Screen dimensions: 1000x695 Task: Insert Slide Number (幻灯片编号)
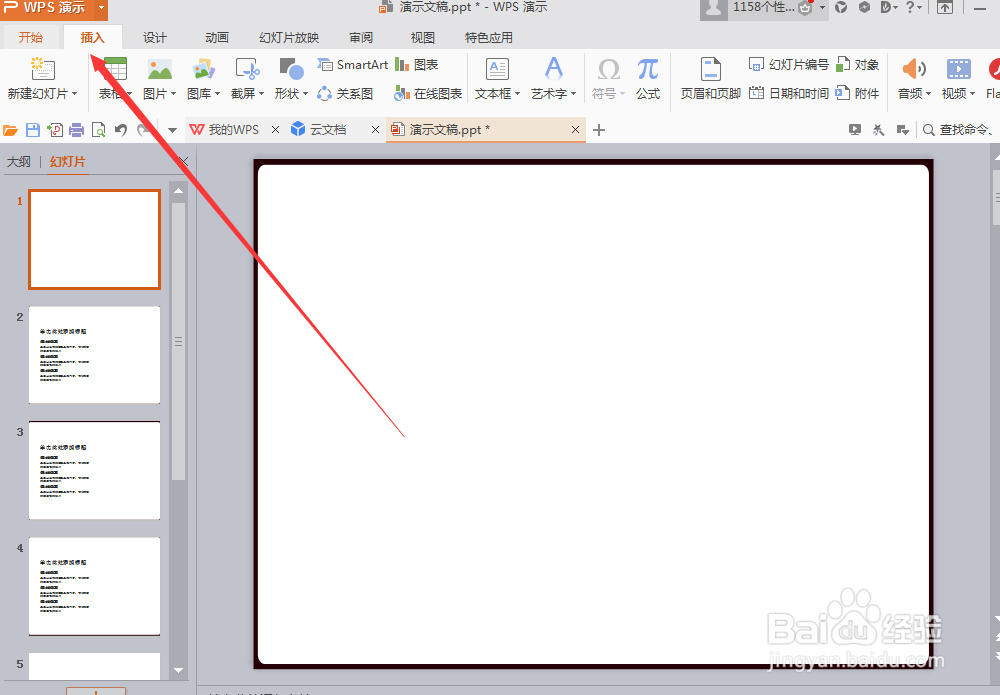point(789,64)
